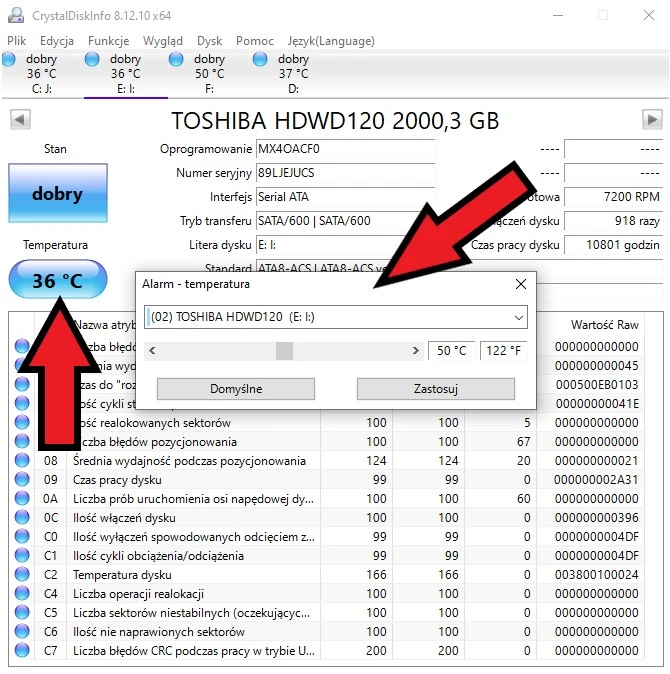Click raw value 000500EB0103
The width and height of the screenshot is (670, 674).
point(597,385)
